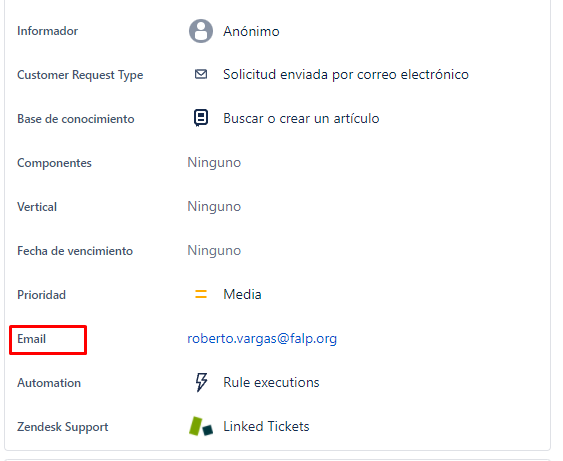Select Buscar o crear un artículo

tap(301, 118)
